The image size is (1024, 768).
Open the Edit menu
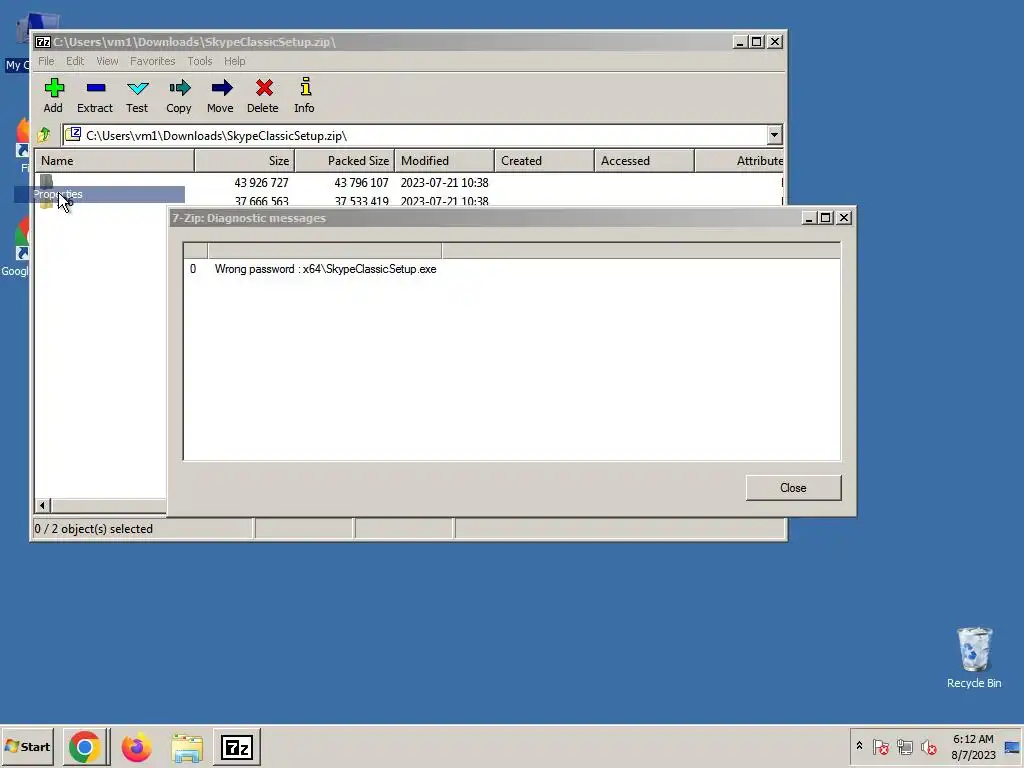(x=75, y=61)
